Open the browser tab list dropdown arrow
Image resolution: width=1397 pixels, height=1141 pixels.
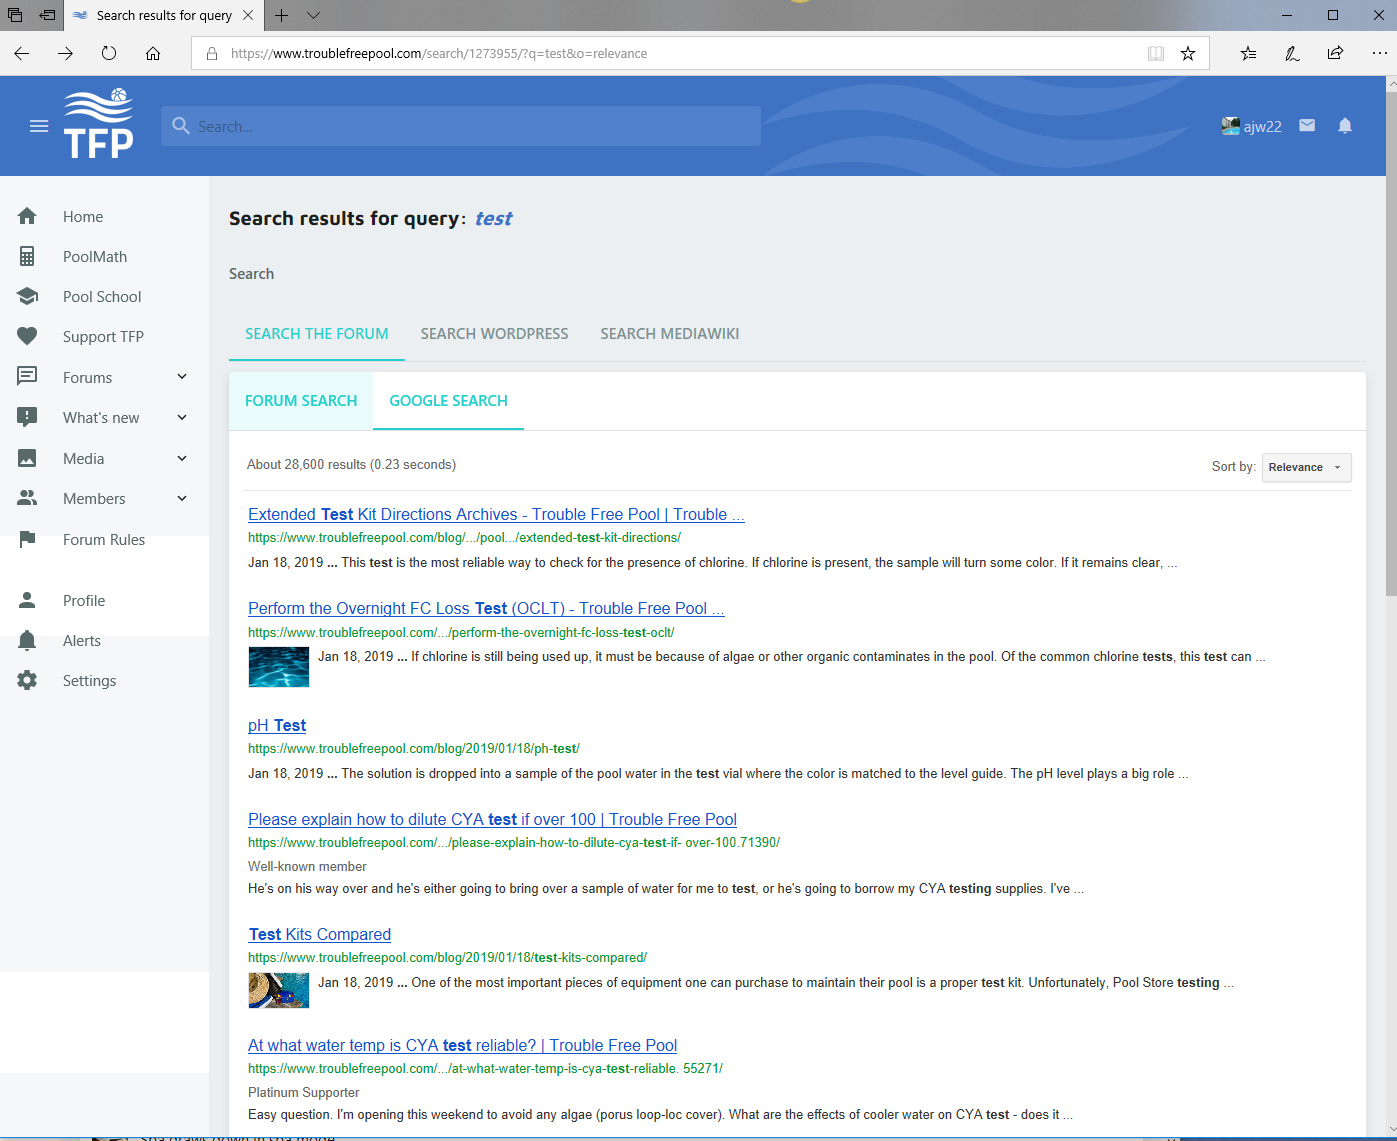tap(314, 15)
